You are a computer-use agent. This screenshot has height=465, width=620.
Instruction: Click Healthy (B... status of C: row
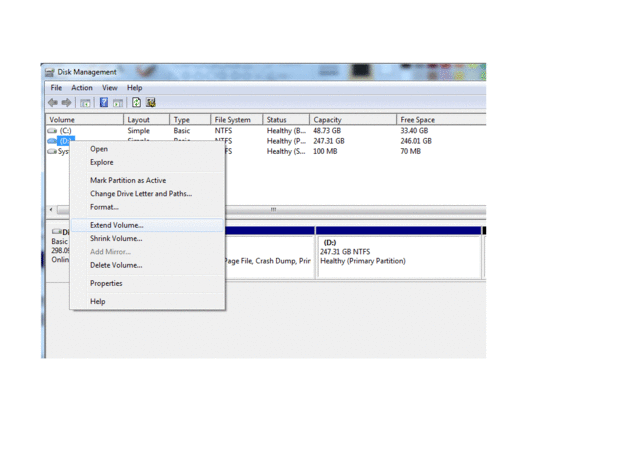(x=286, y=130)
